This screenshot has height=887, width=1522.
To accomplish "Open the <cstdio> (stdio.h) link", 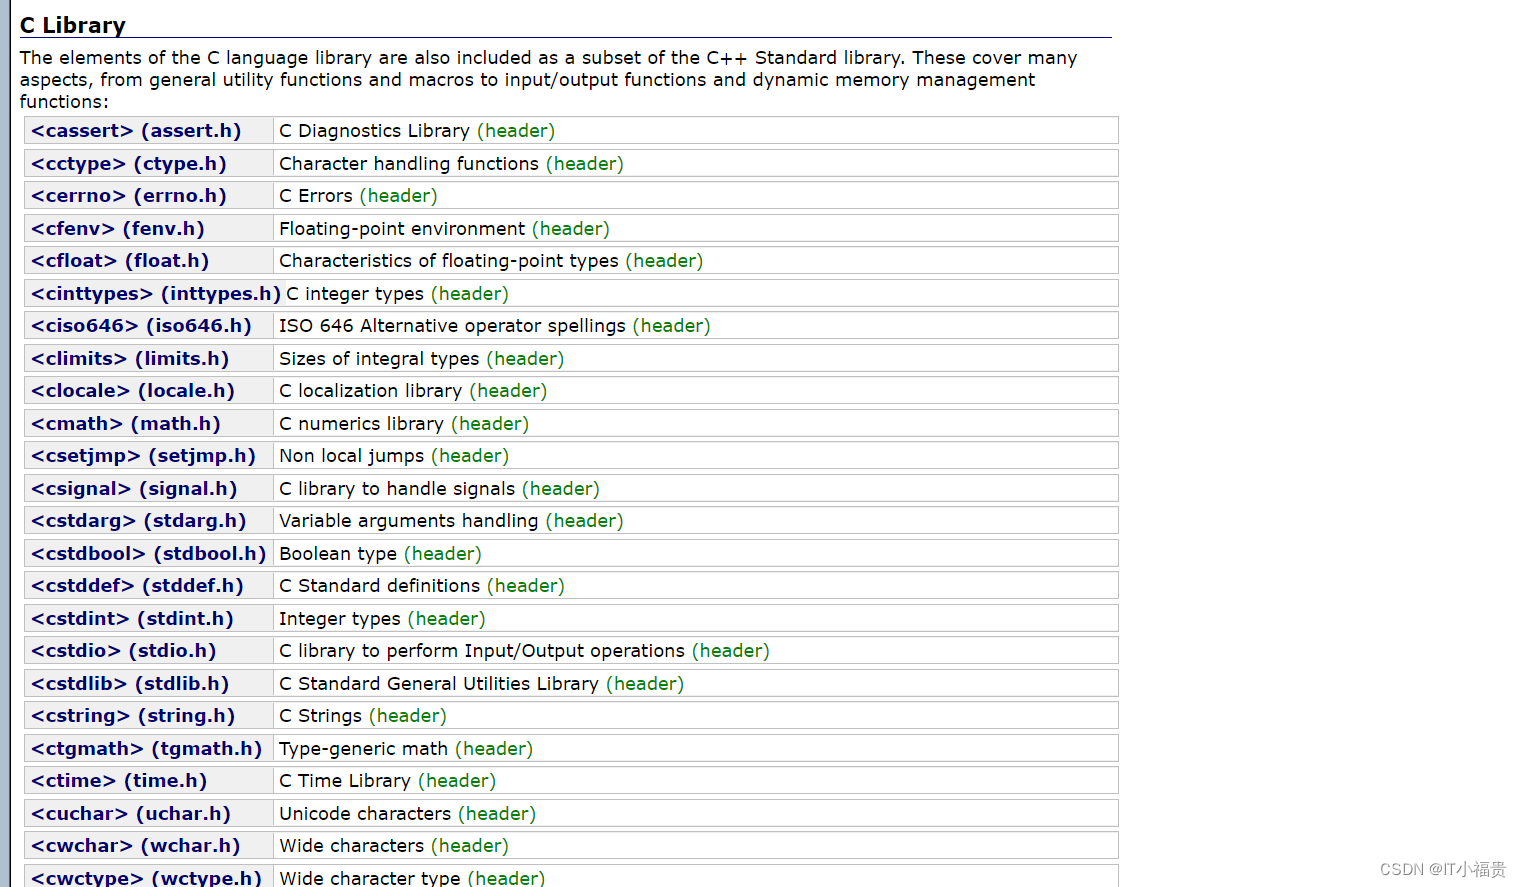I will point(124,651).
